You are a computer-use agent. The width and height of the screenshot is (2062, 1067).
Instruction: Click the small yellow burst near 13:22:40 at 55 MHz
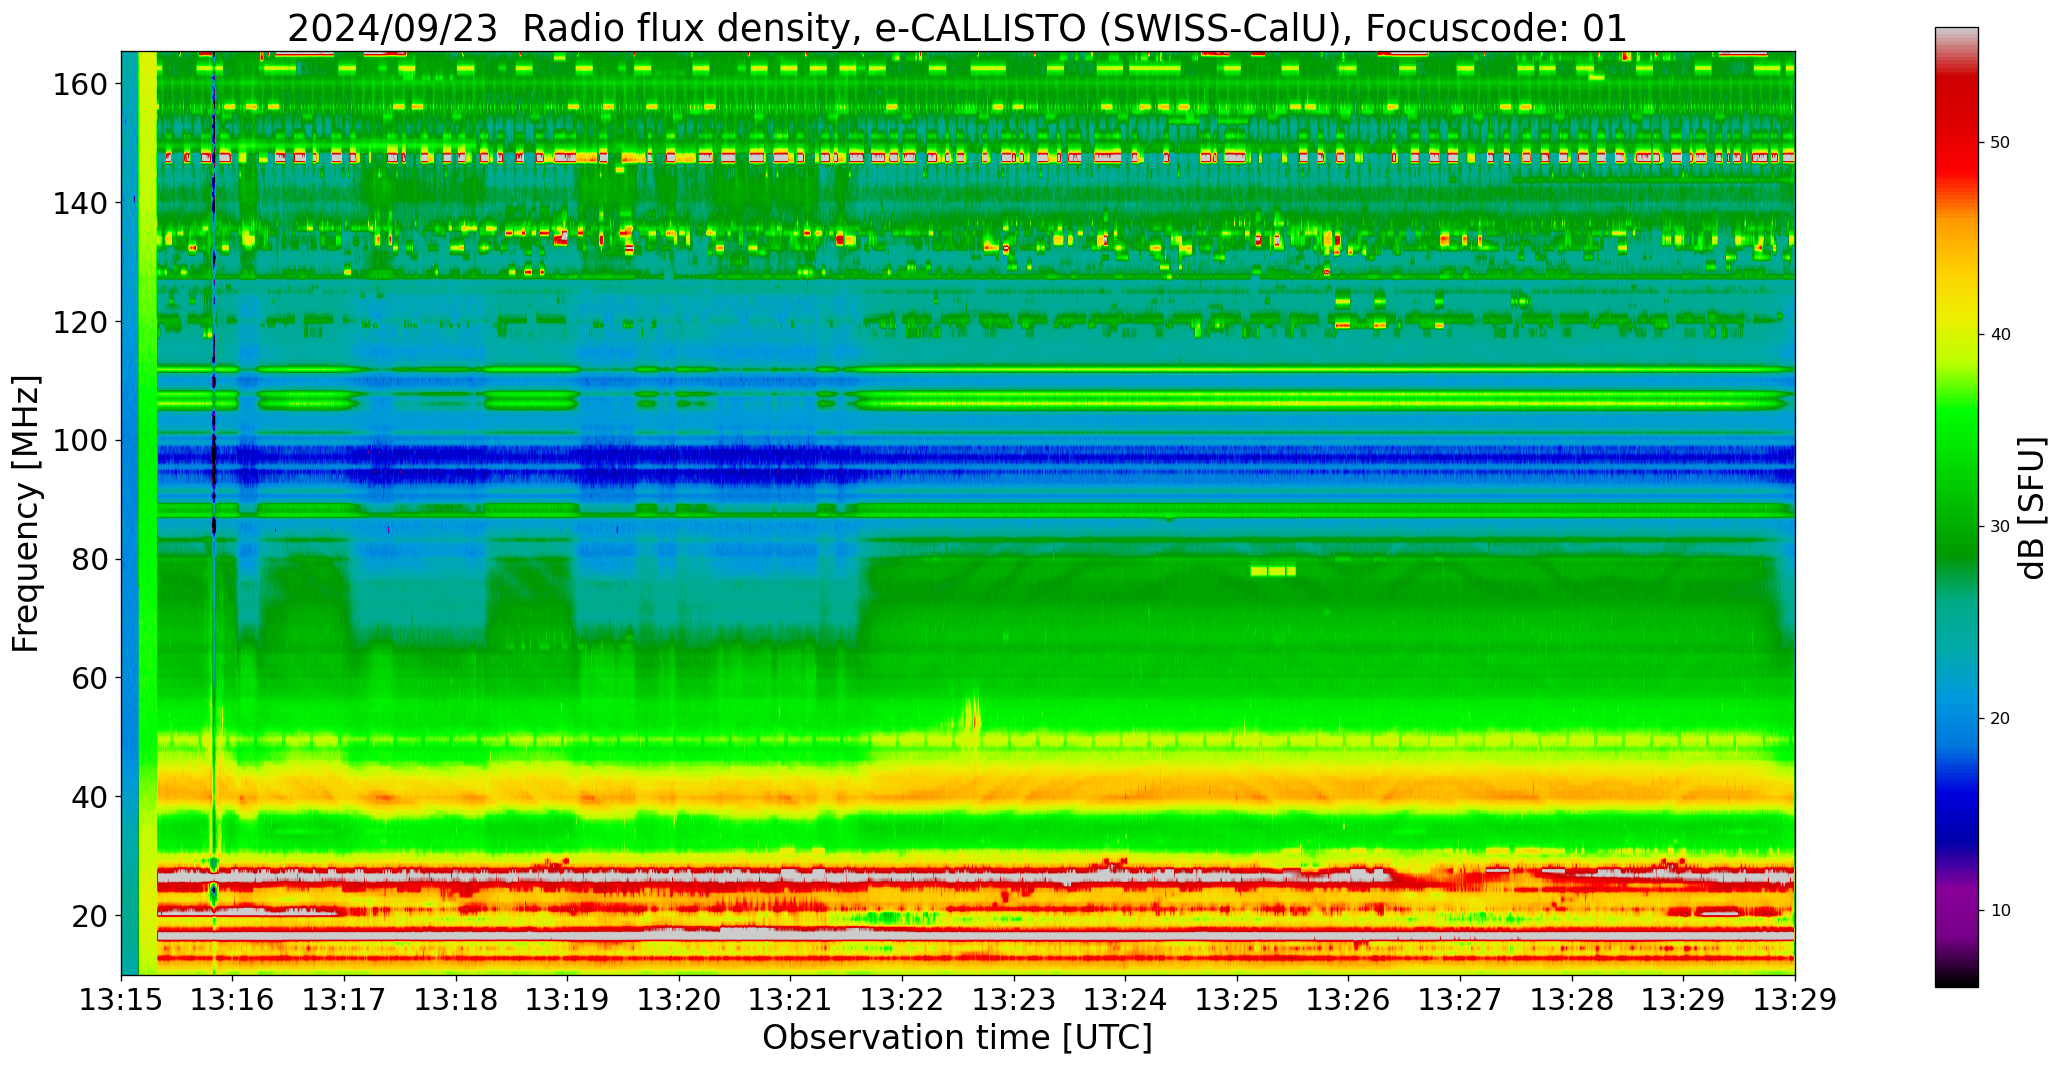[971, 718]
